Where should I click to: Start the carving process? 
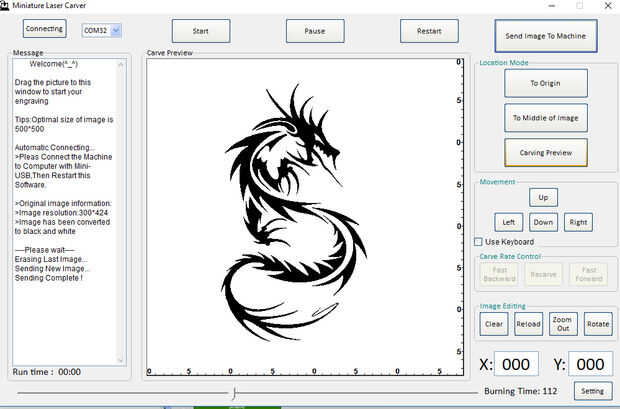[201, 31]
